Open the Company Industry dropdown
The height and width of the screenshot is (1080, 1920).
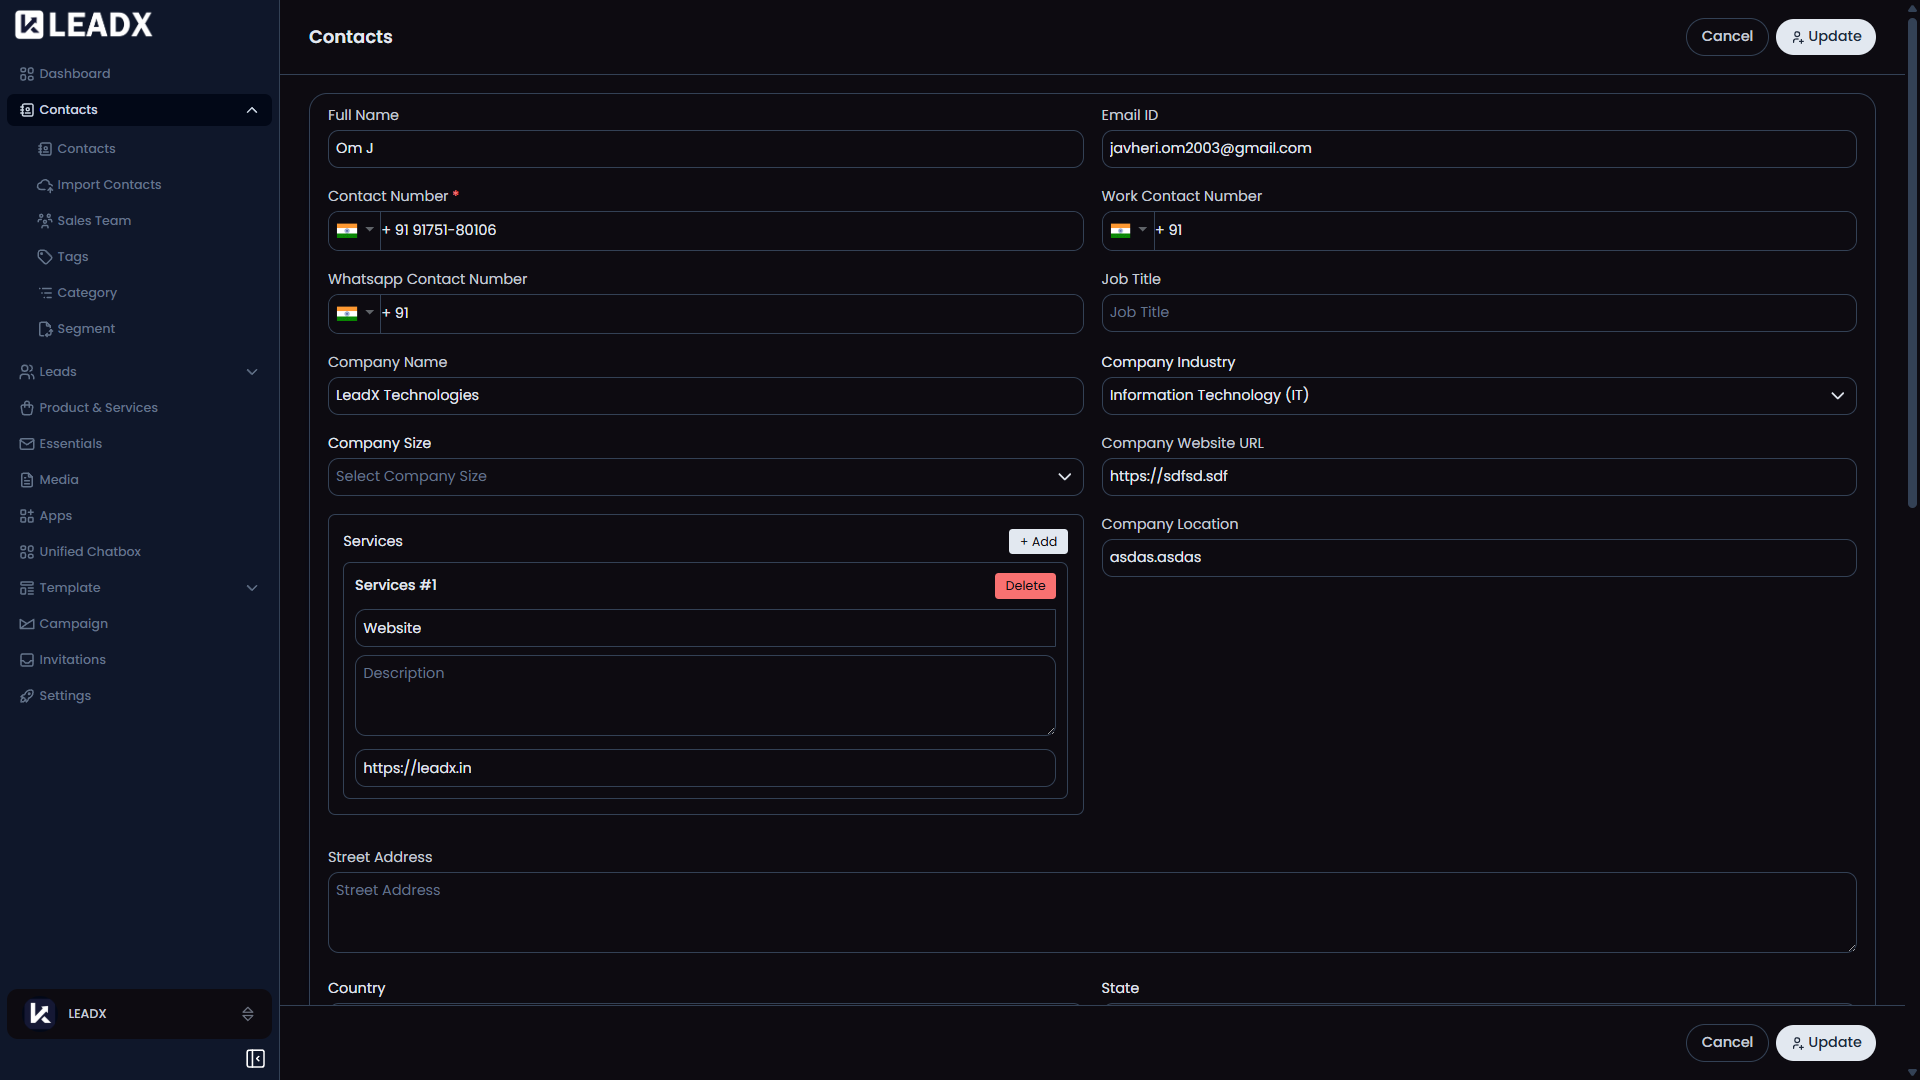point(1837,395)
